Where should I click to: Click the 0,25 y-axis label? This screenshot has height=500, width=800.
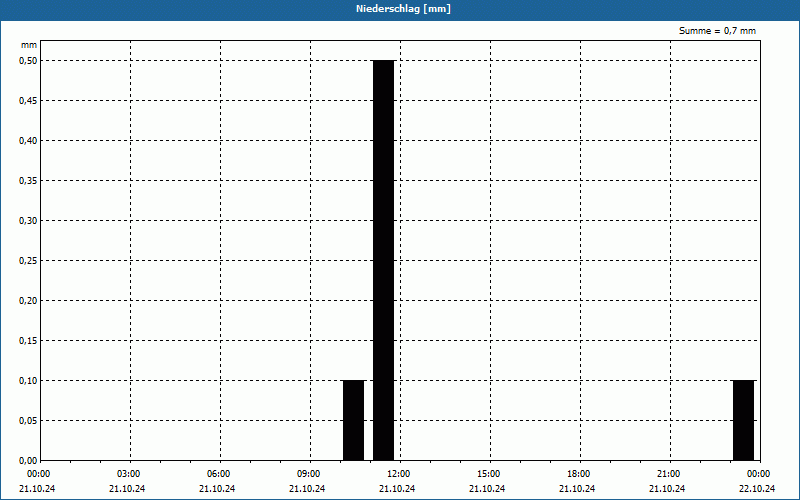point(28,261)
